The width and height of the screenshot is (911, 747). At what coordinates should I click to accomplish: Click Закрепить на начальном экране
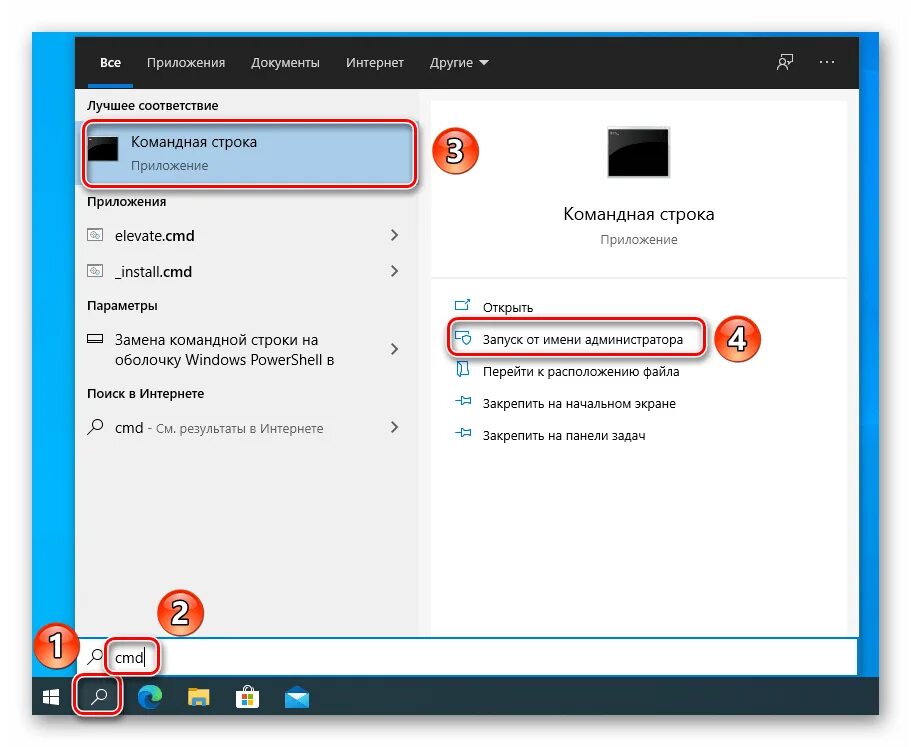[579, 403]
